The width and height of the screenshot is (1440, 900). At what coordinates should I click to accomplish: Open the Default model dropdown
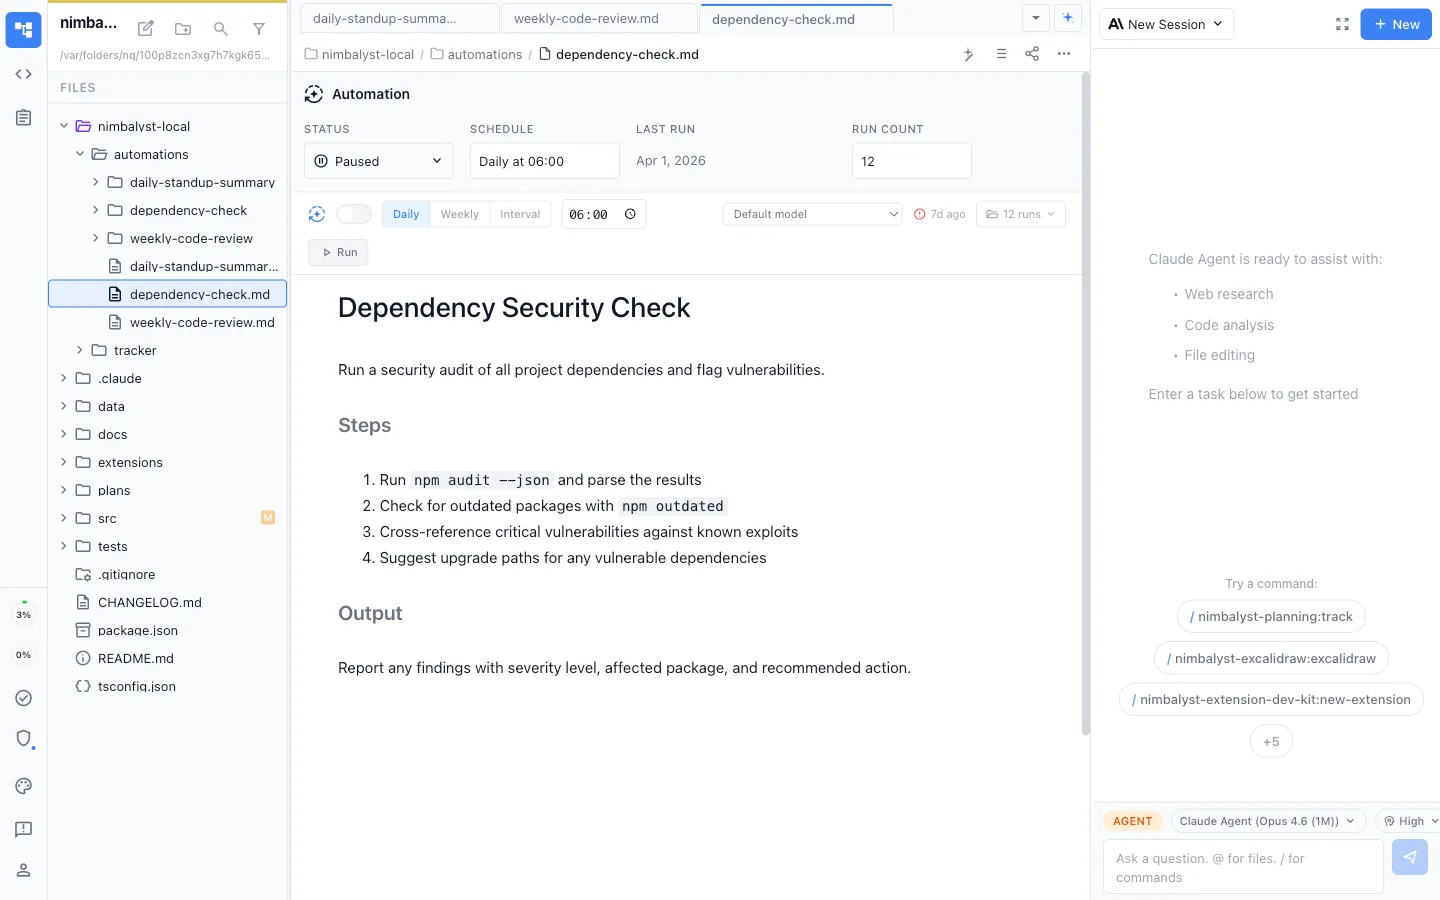coord(812,214)
